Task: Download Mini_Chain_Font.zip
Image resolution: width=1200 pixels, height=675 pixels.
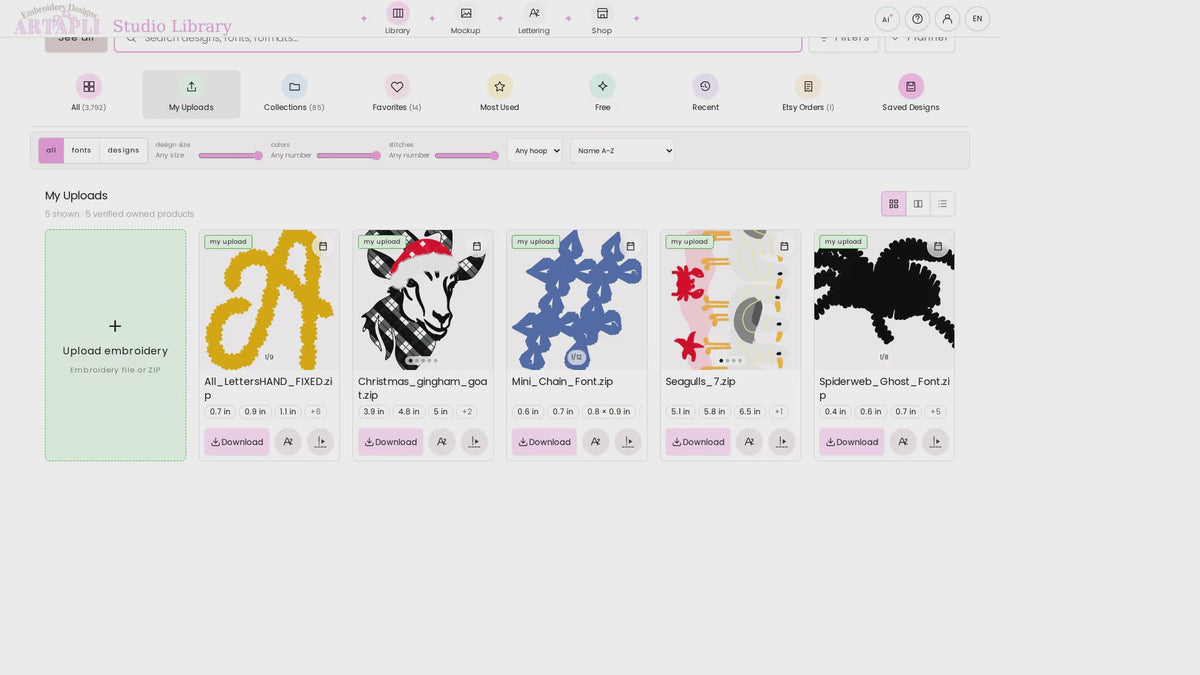Action: (x=544, y=442)
